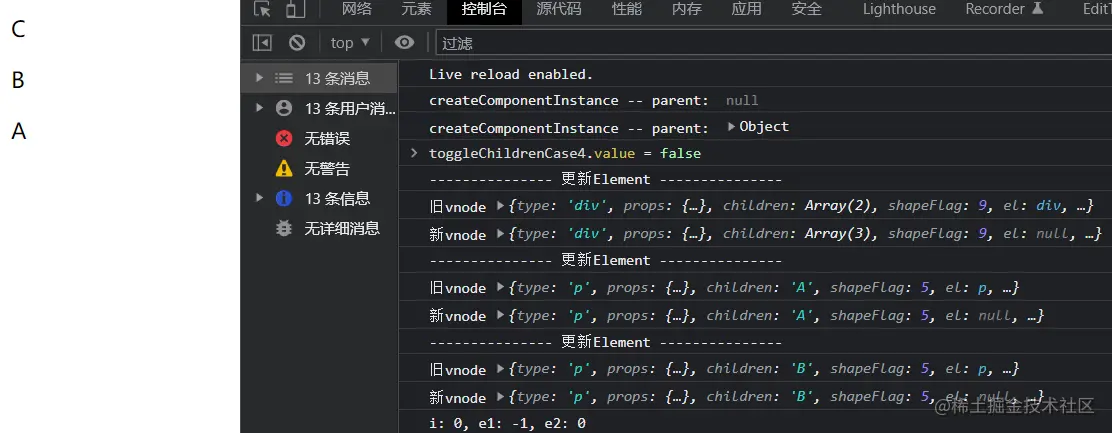Expand toggleChildrenCase4.value input entry arrow
The width and height of the screenshot is (1112, 433).
414,153
